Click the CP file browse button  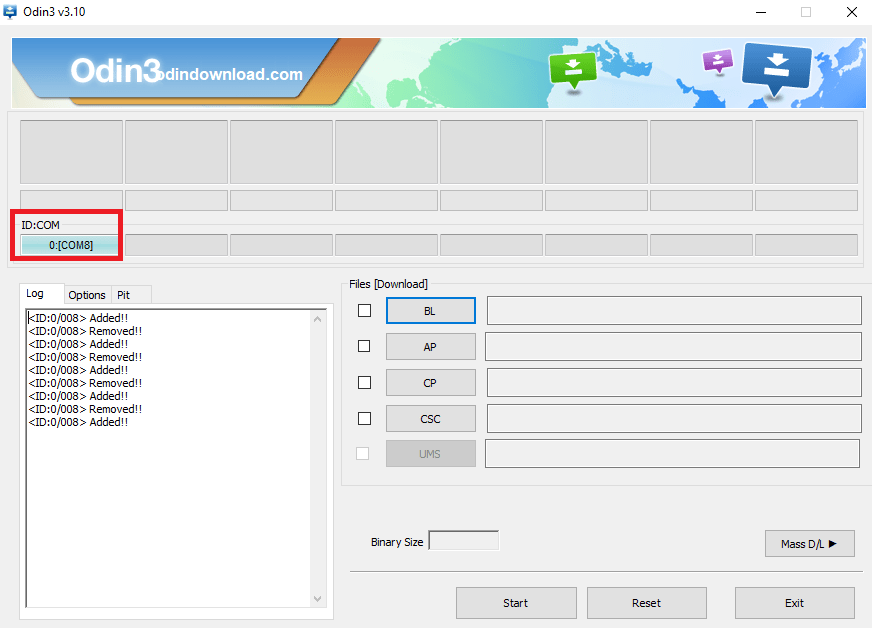coord(430,383)
